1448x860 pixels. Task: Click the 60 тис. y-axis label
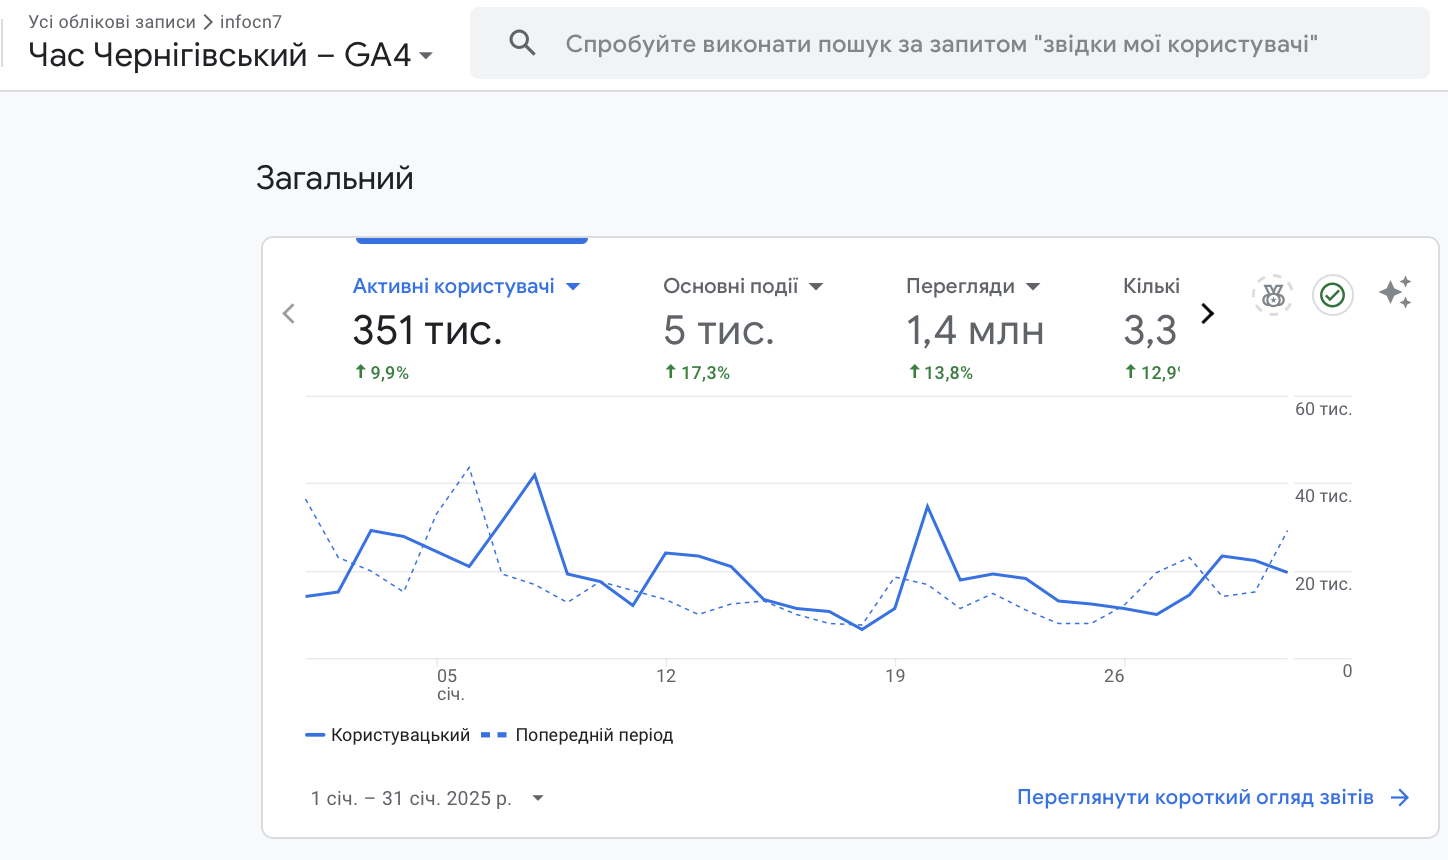tap(1323, 409)
